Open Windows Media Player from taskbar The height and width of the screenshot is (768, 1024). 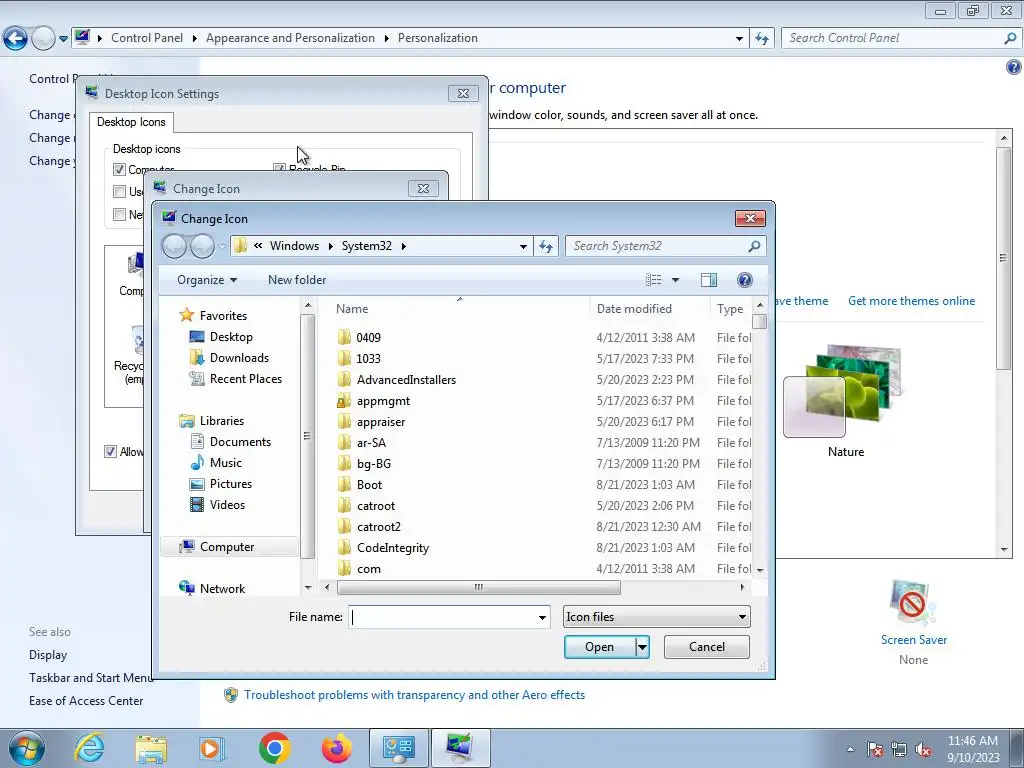212,748
